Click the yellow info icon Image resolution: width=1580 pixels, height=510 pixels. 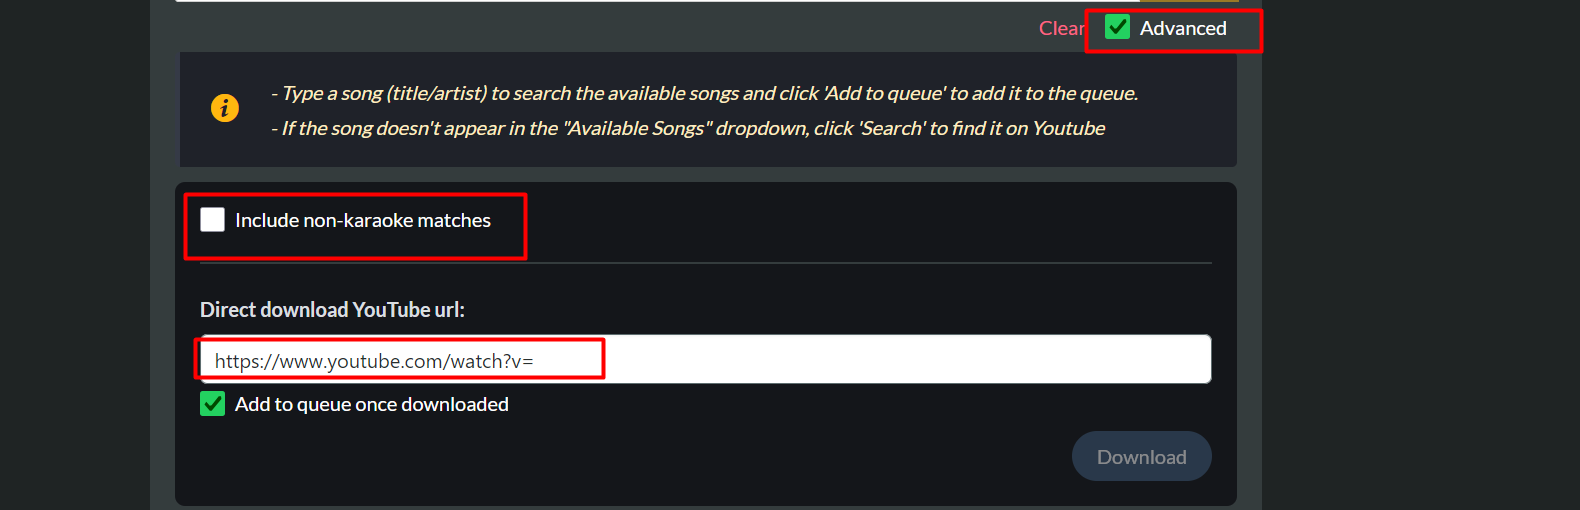coord(225,108)
